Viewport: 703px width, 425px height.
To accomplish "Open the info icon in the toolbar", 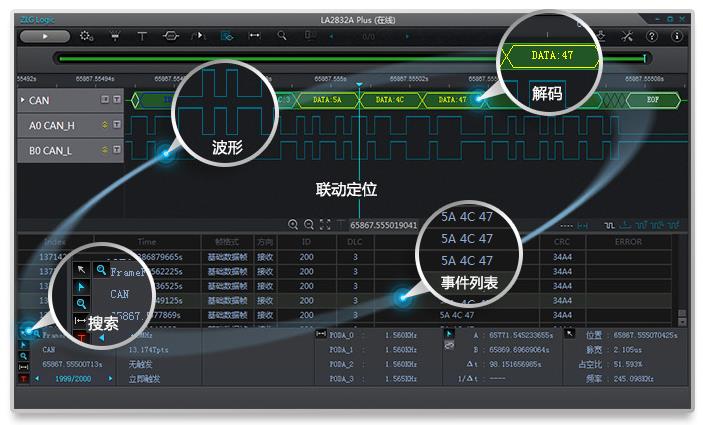I will point(677,36).
